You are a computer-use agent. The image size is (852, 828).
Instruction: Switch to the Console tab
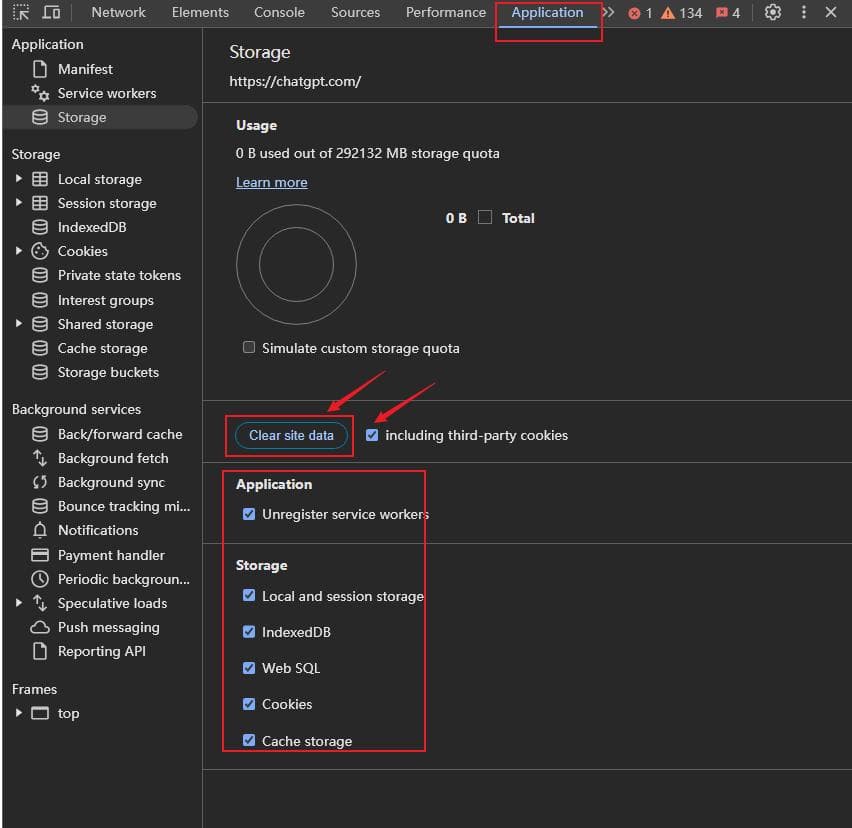(279, 12)
